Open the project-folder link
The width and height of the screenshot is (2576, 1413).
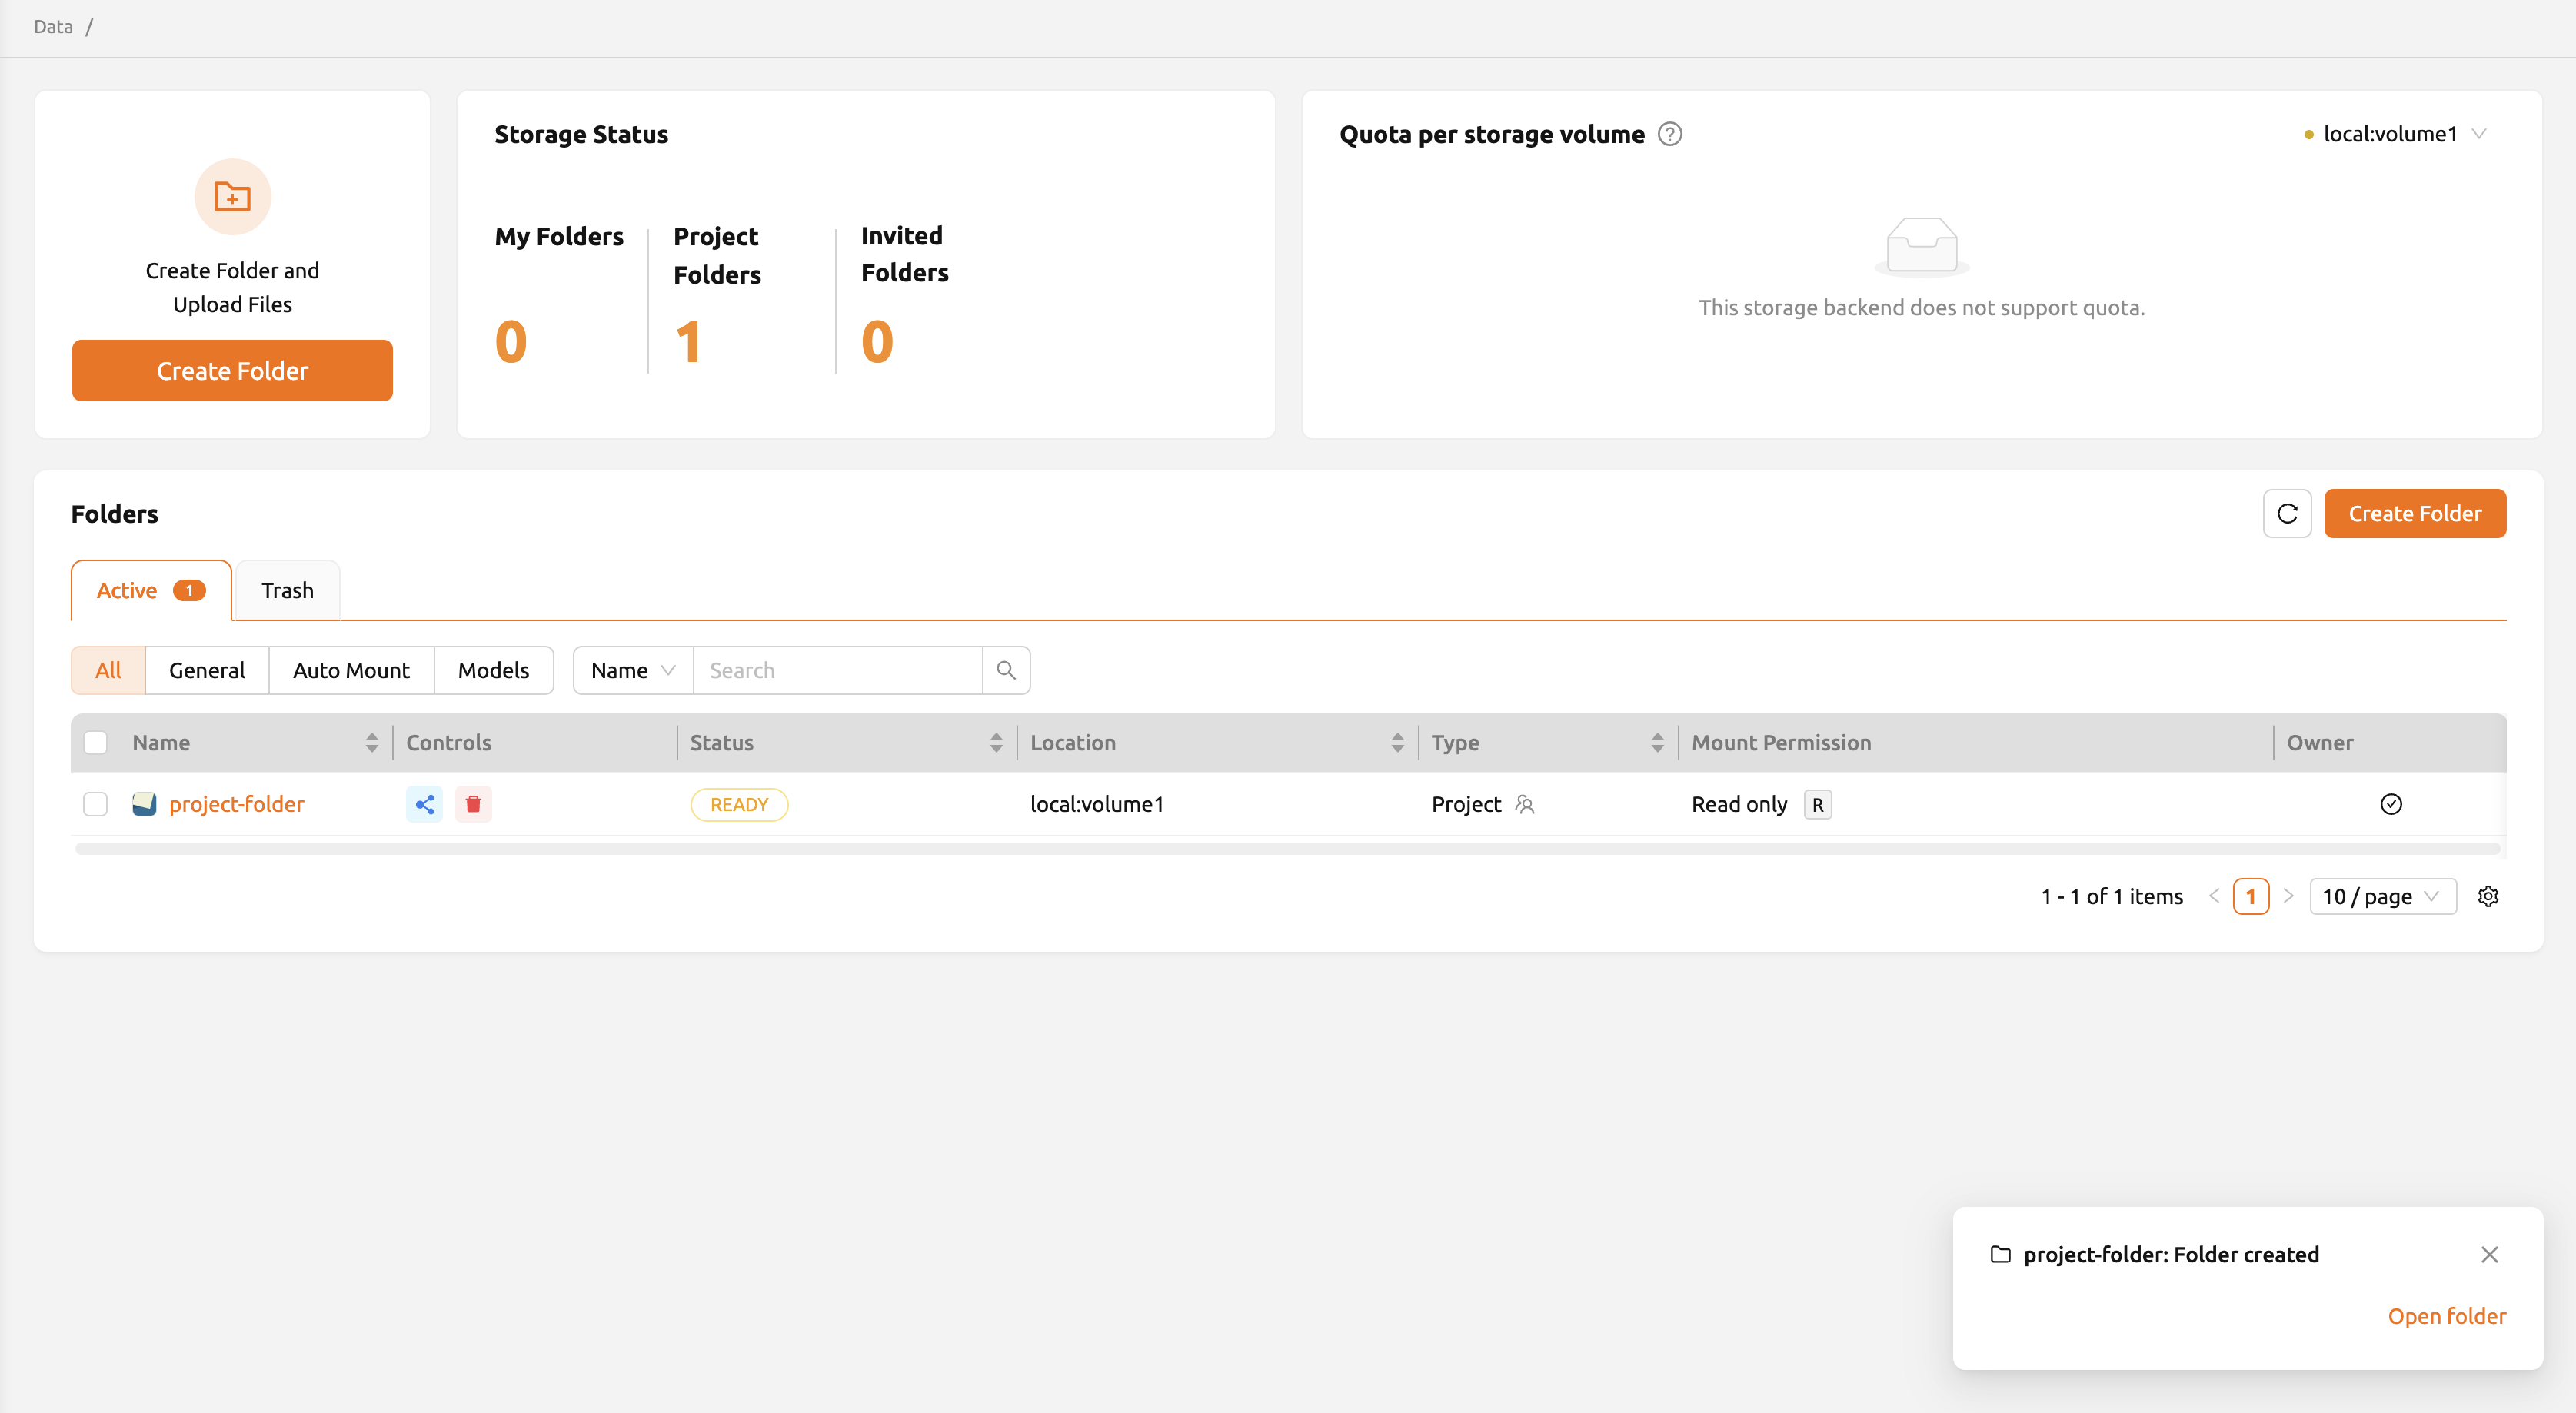pyautogui.click(x=236, y=804)
